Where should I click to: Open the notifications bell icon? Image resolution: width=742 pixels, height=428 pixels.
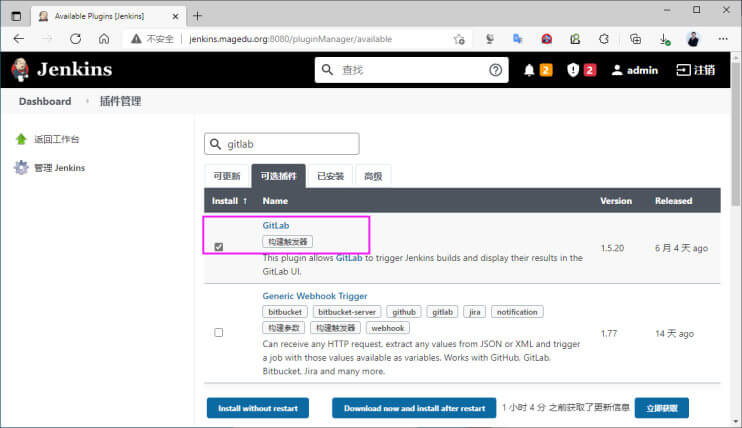click(529, 70)
